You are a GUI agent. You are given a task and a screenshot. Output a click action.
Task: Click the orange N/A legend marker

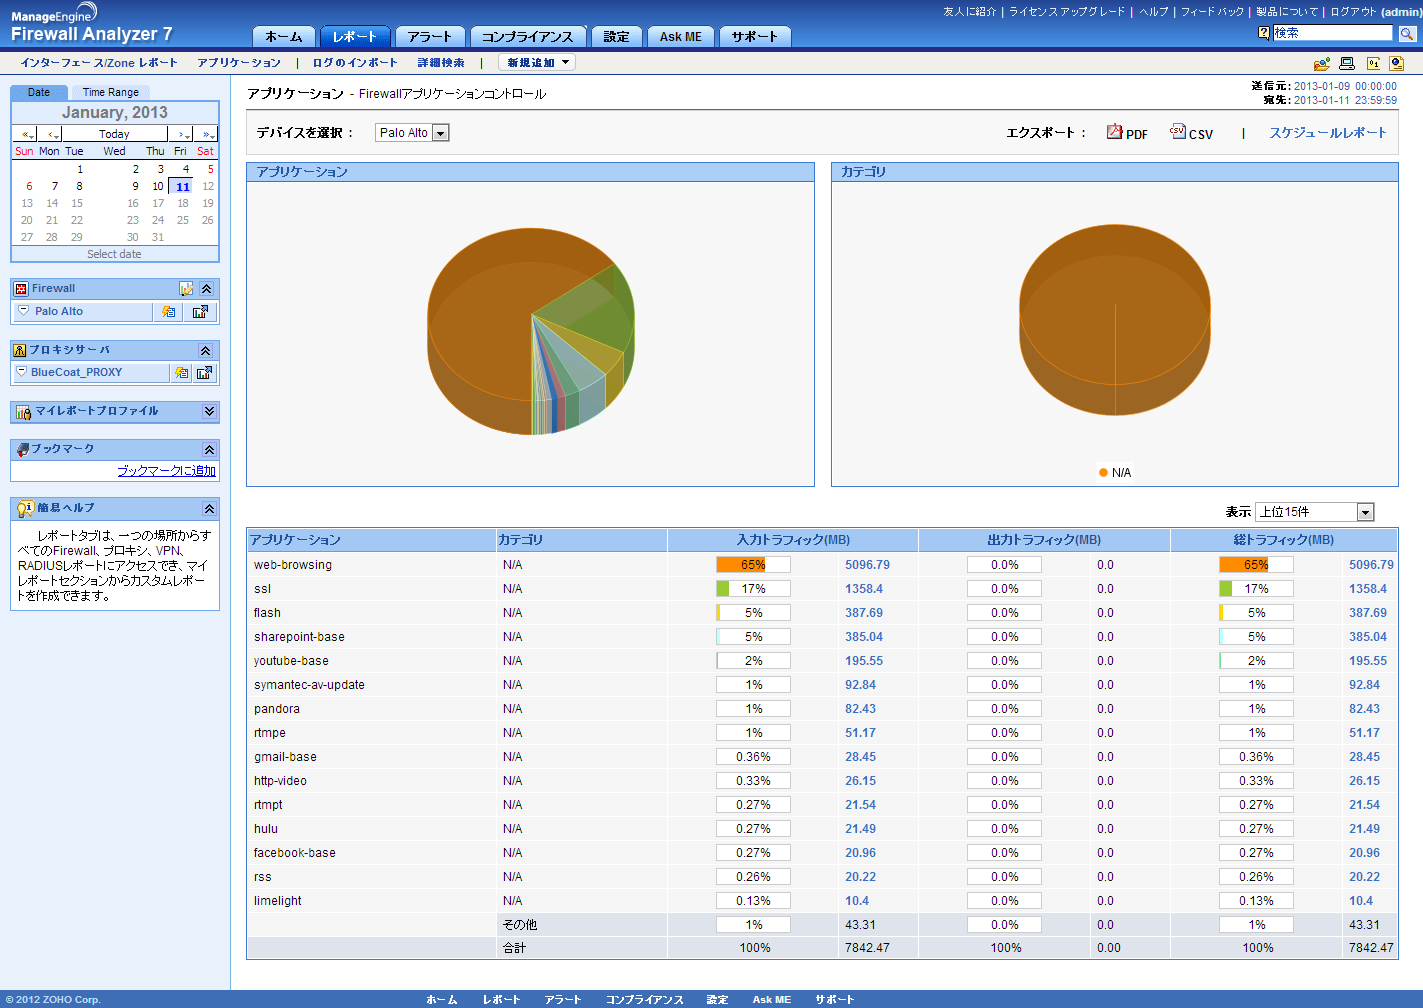(x=1103, y=473)
